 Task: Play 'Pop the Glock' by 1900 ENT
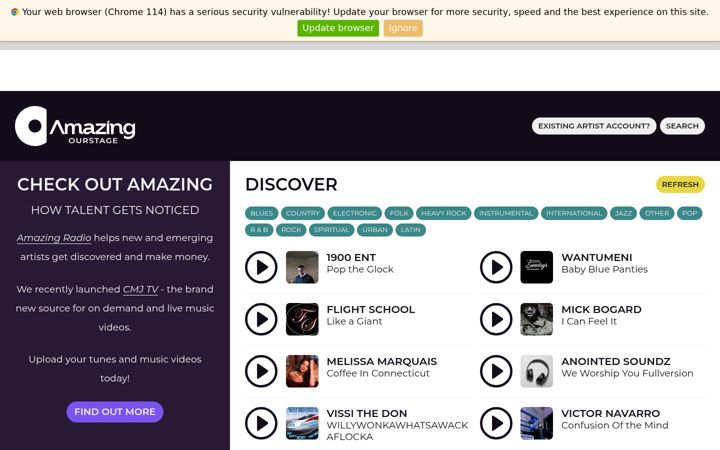(261, 267)
